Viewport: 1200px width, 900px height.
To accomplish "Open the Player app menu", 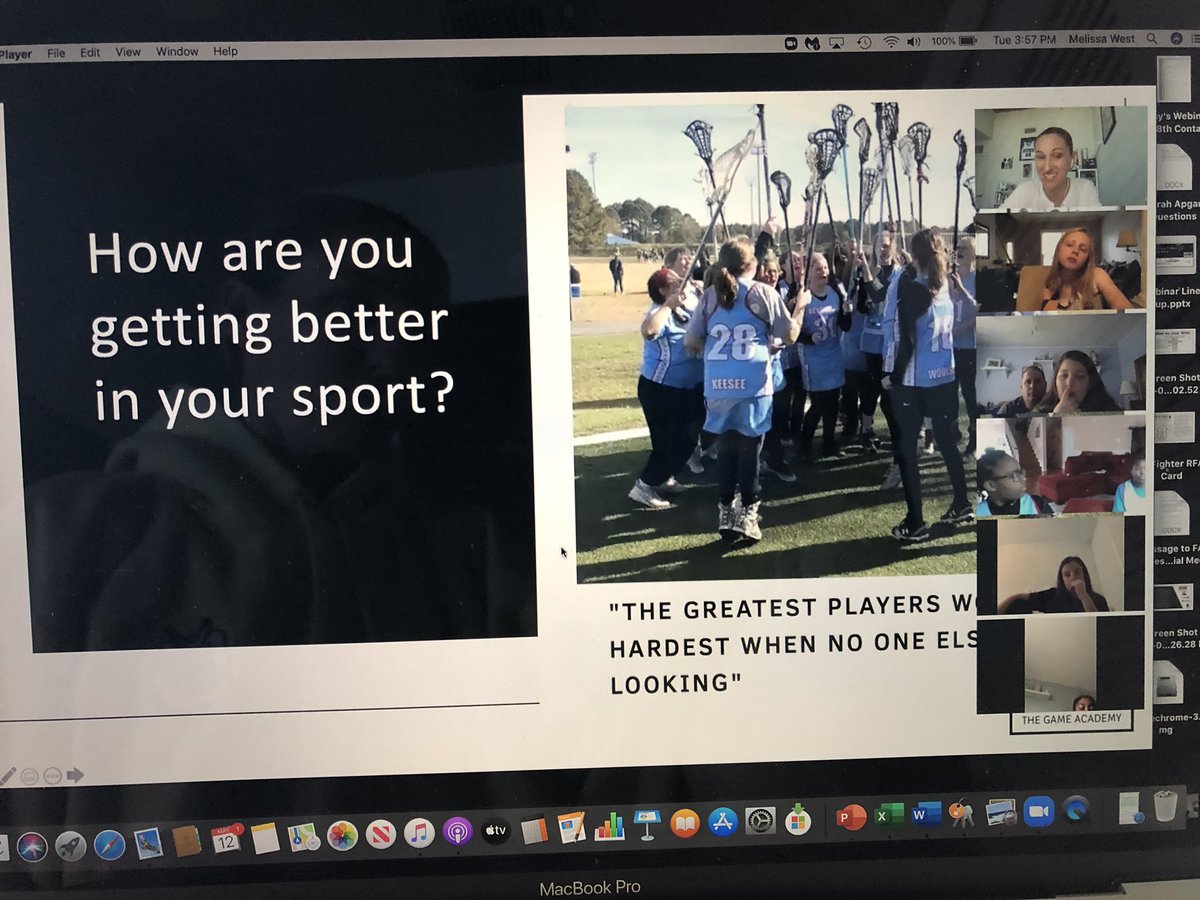I will pyautogui.click(x=16, y=54).
